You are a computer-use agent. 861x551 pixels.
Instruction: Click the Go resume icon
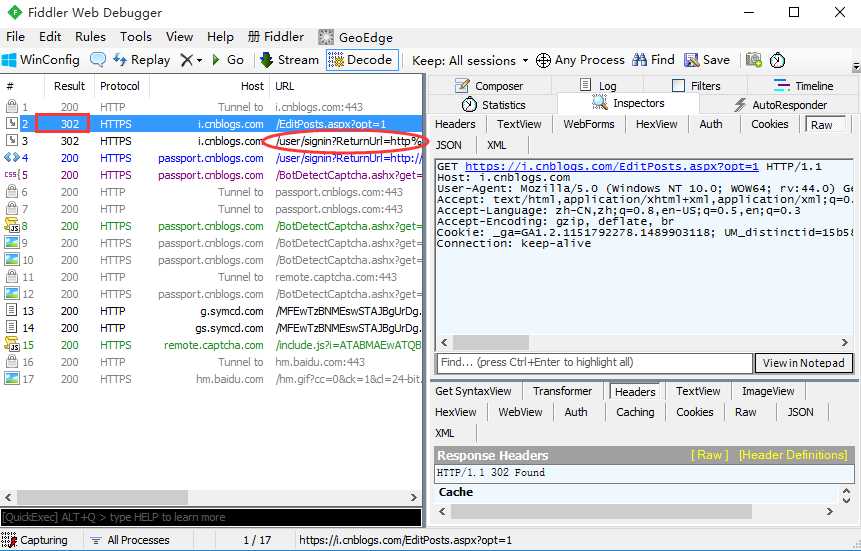216,60
